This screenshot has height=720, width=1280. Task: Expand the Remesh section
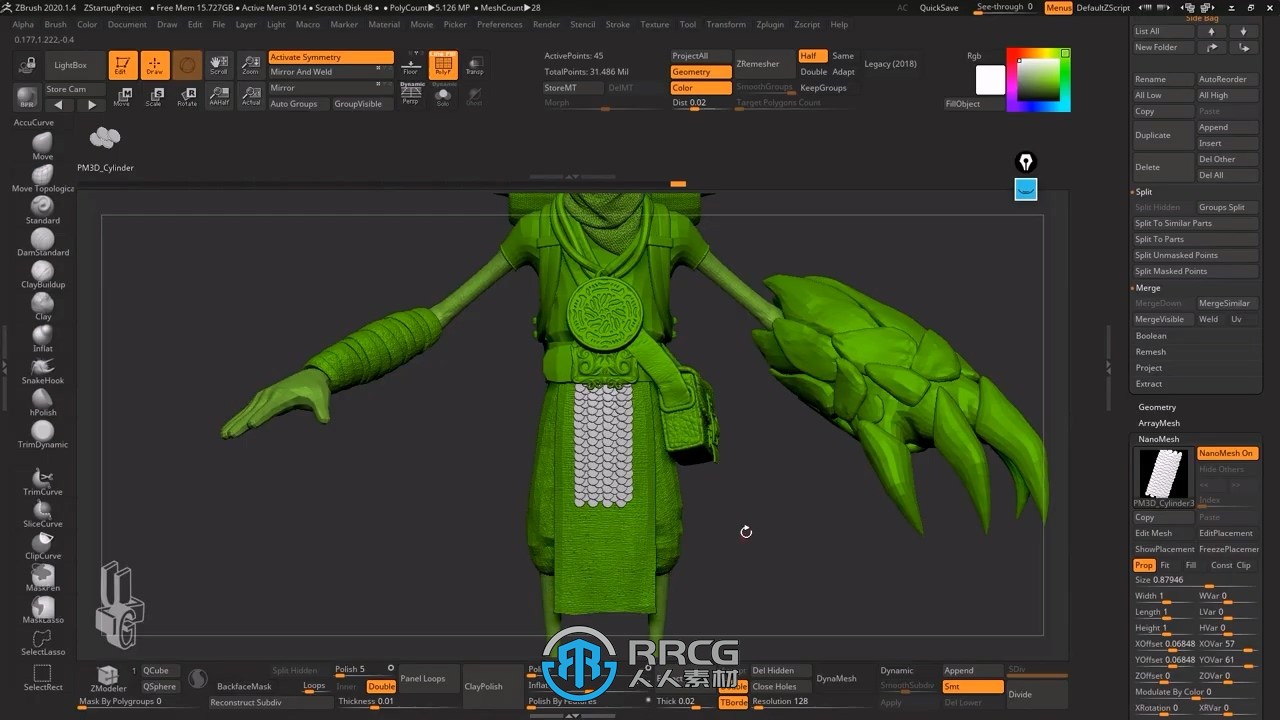(x=1150, y=352)
